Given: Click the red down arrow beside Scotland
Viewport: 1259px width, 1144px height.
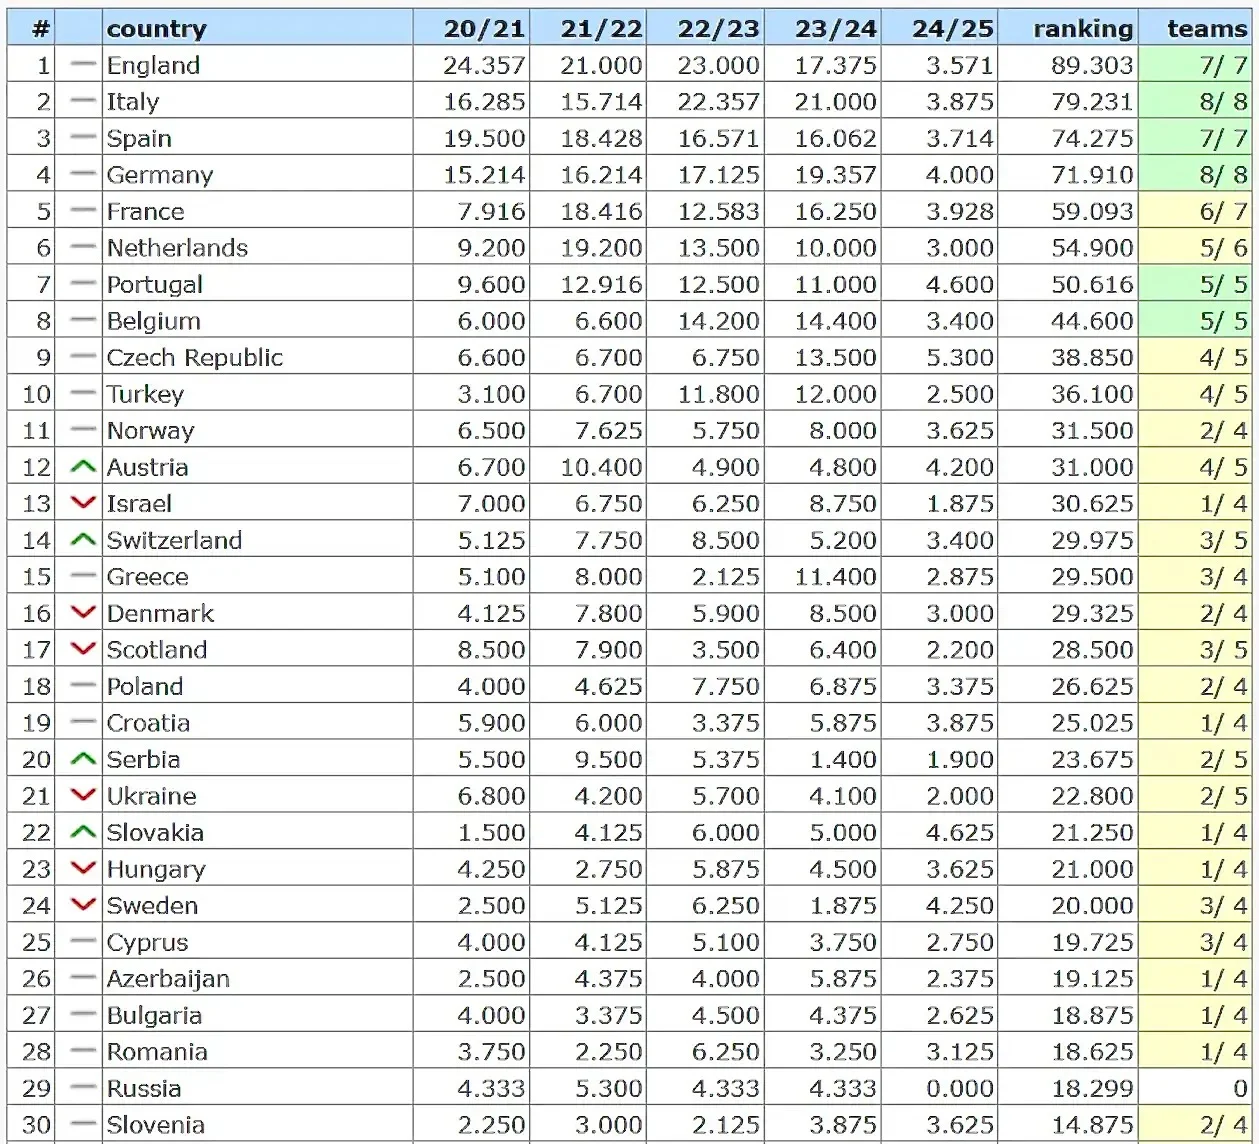Looking at the screenshot, I should coord(83,650).
